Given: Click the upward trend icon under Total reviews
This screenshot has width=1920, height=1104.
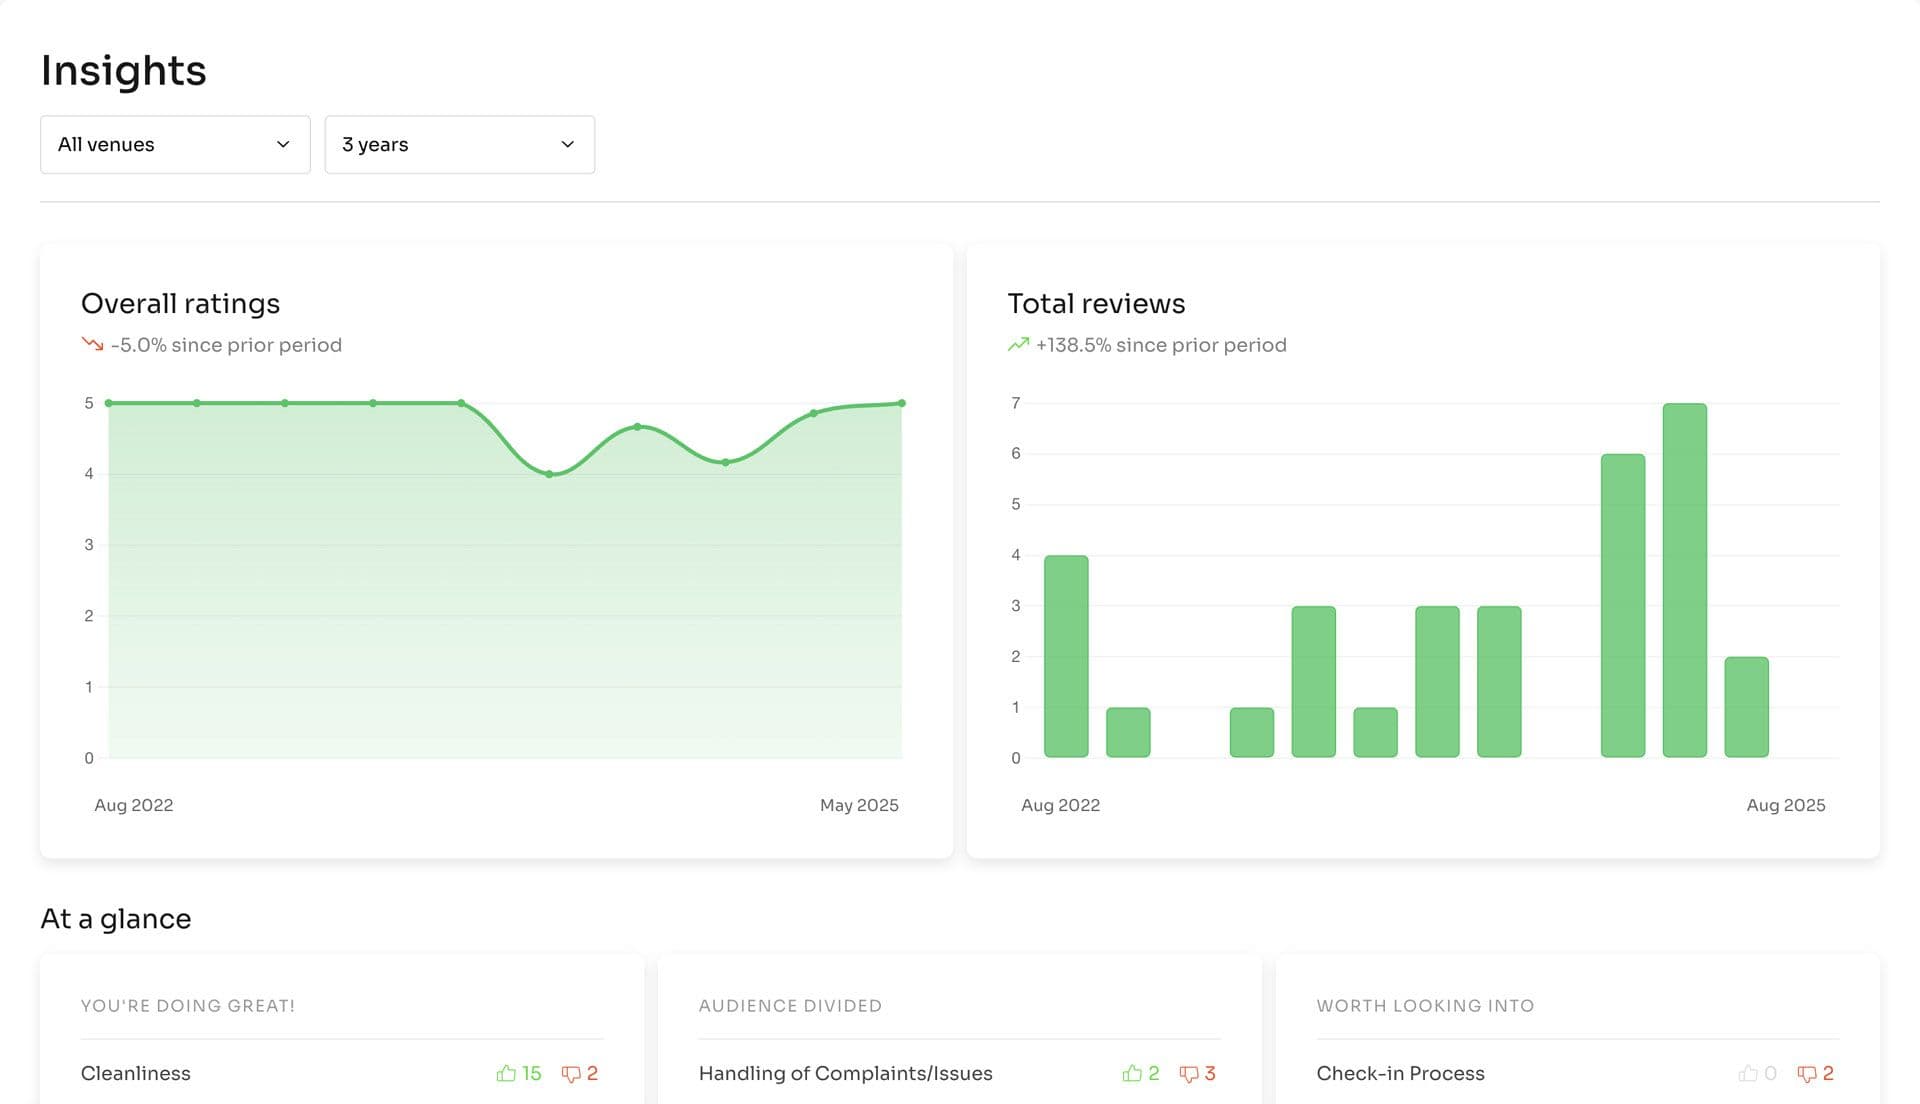Looking at the screenshot, I should (1018, 344).
